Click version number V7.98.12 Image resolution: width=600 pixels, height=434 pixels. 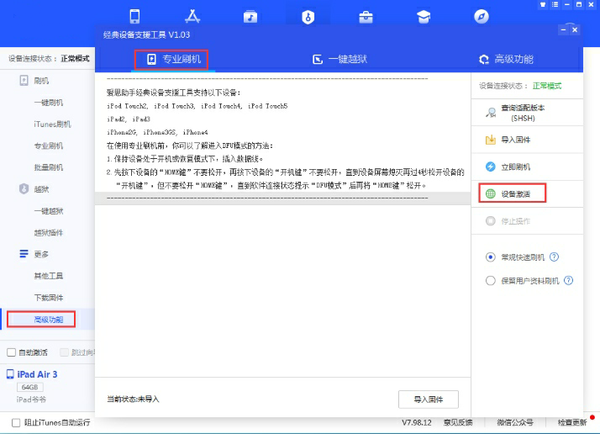pyautogui.click(x=416, y=423)
